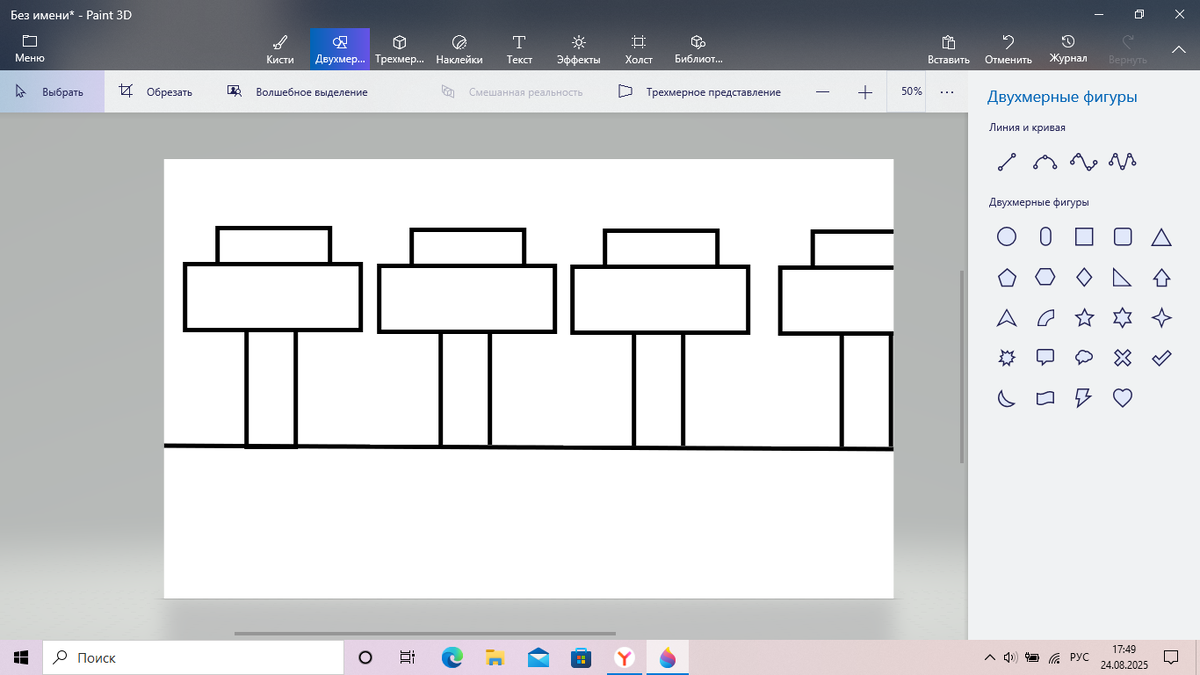Open the Текст (Text) tool tab

[x=519, y=49]
